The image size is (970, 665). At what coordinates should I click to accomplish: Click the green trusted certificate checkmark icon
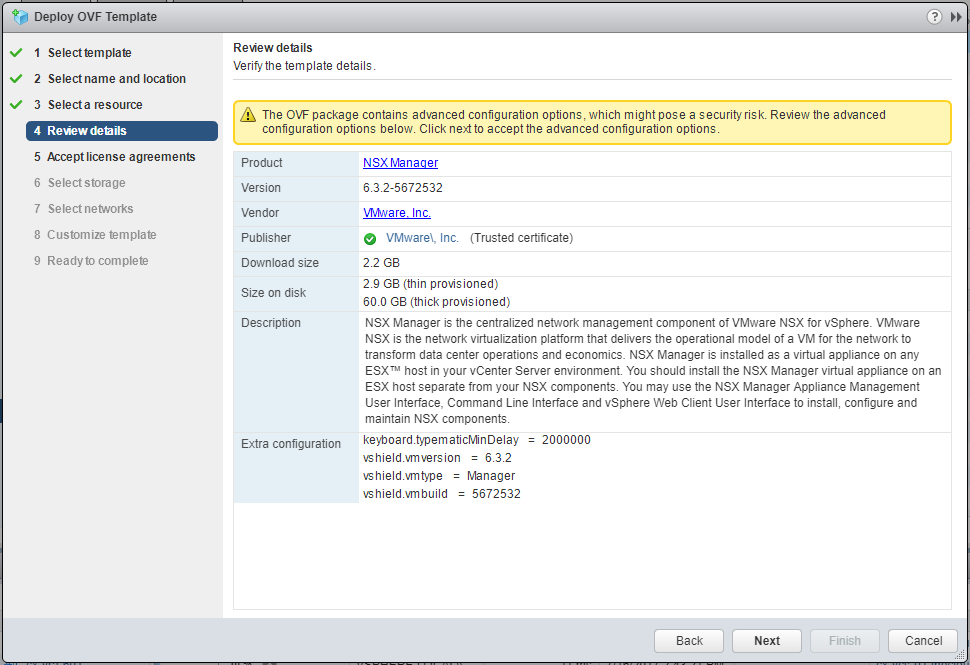pyautogui.click(x=370, y=239)
